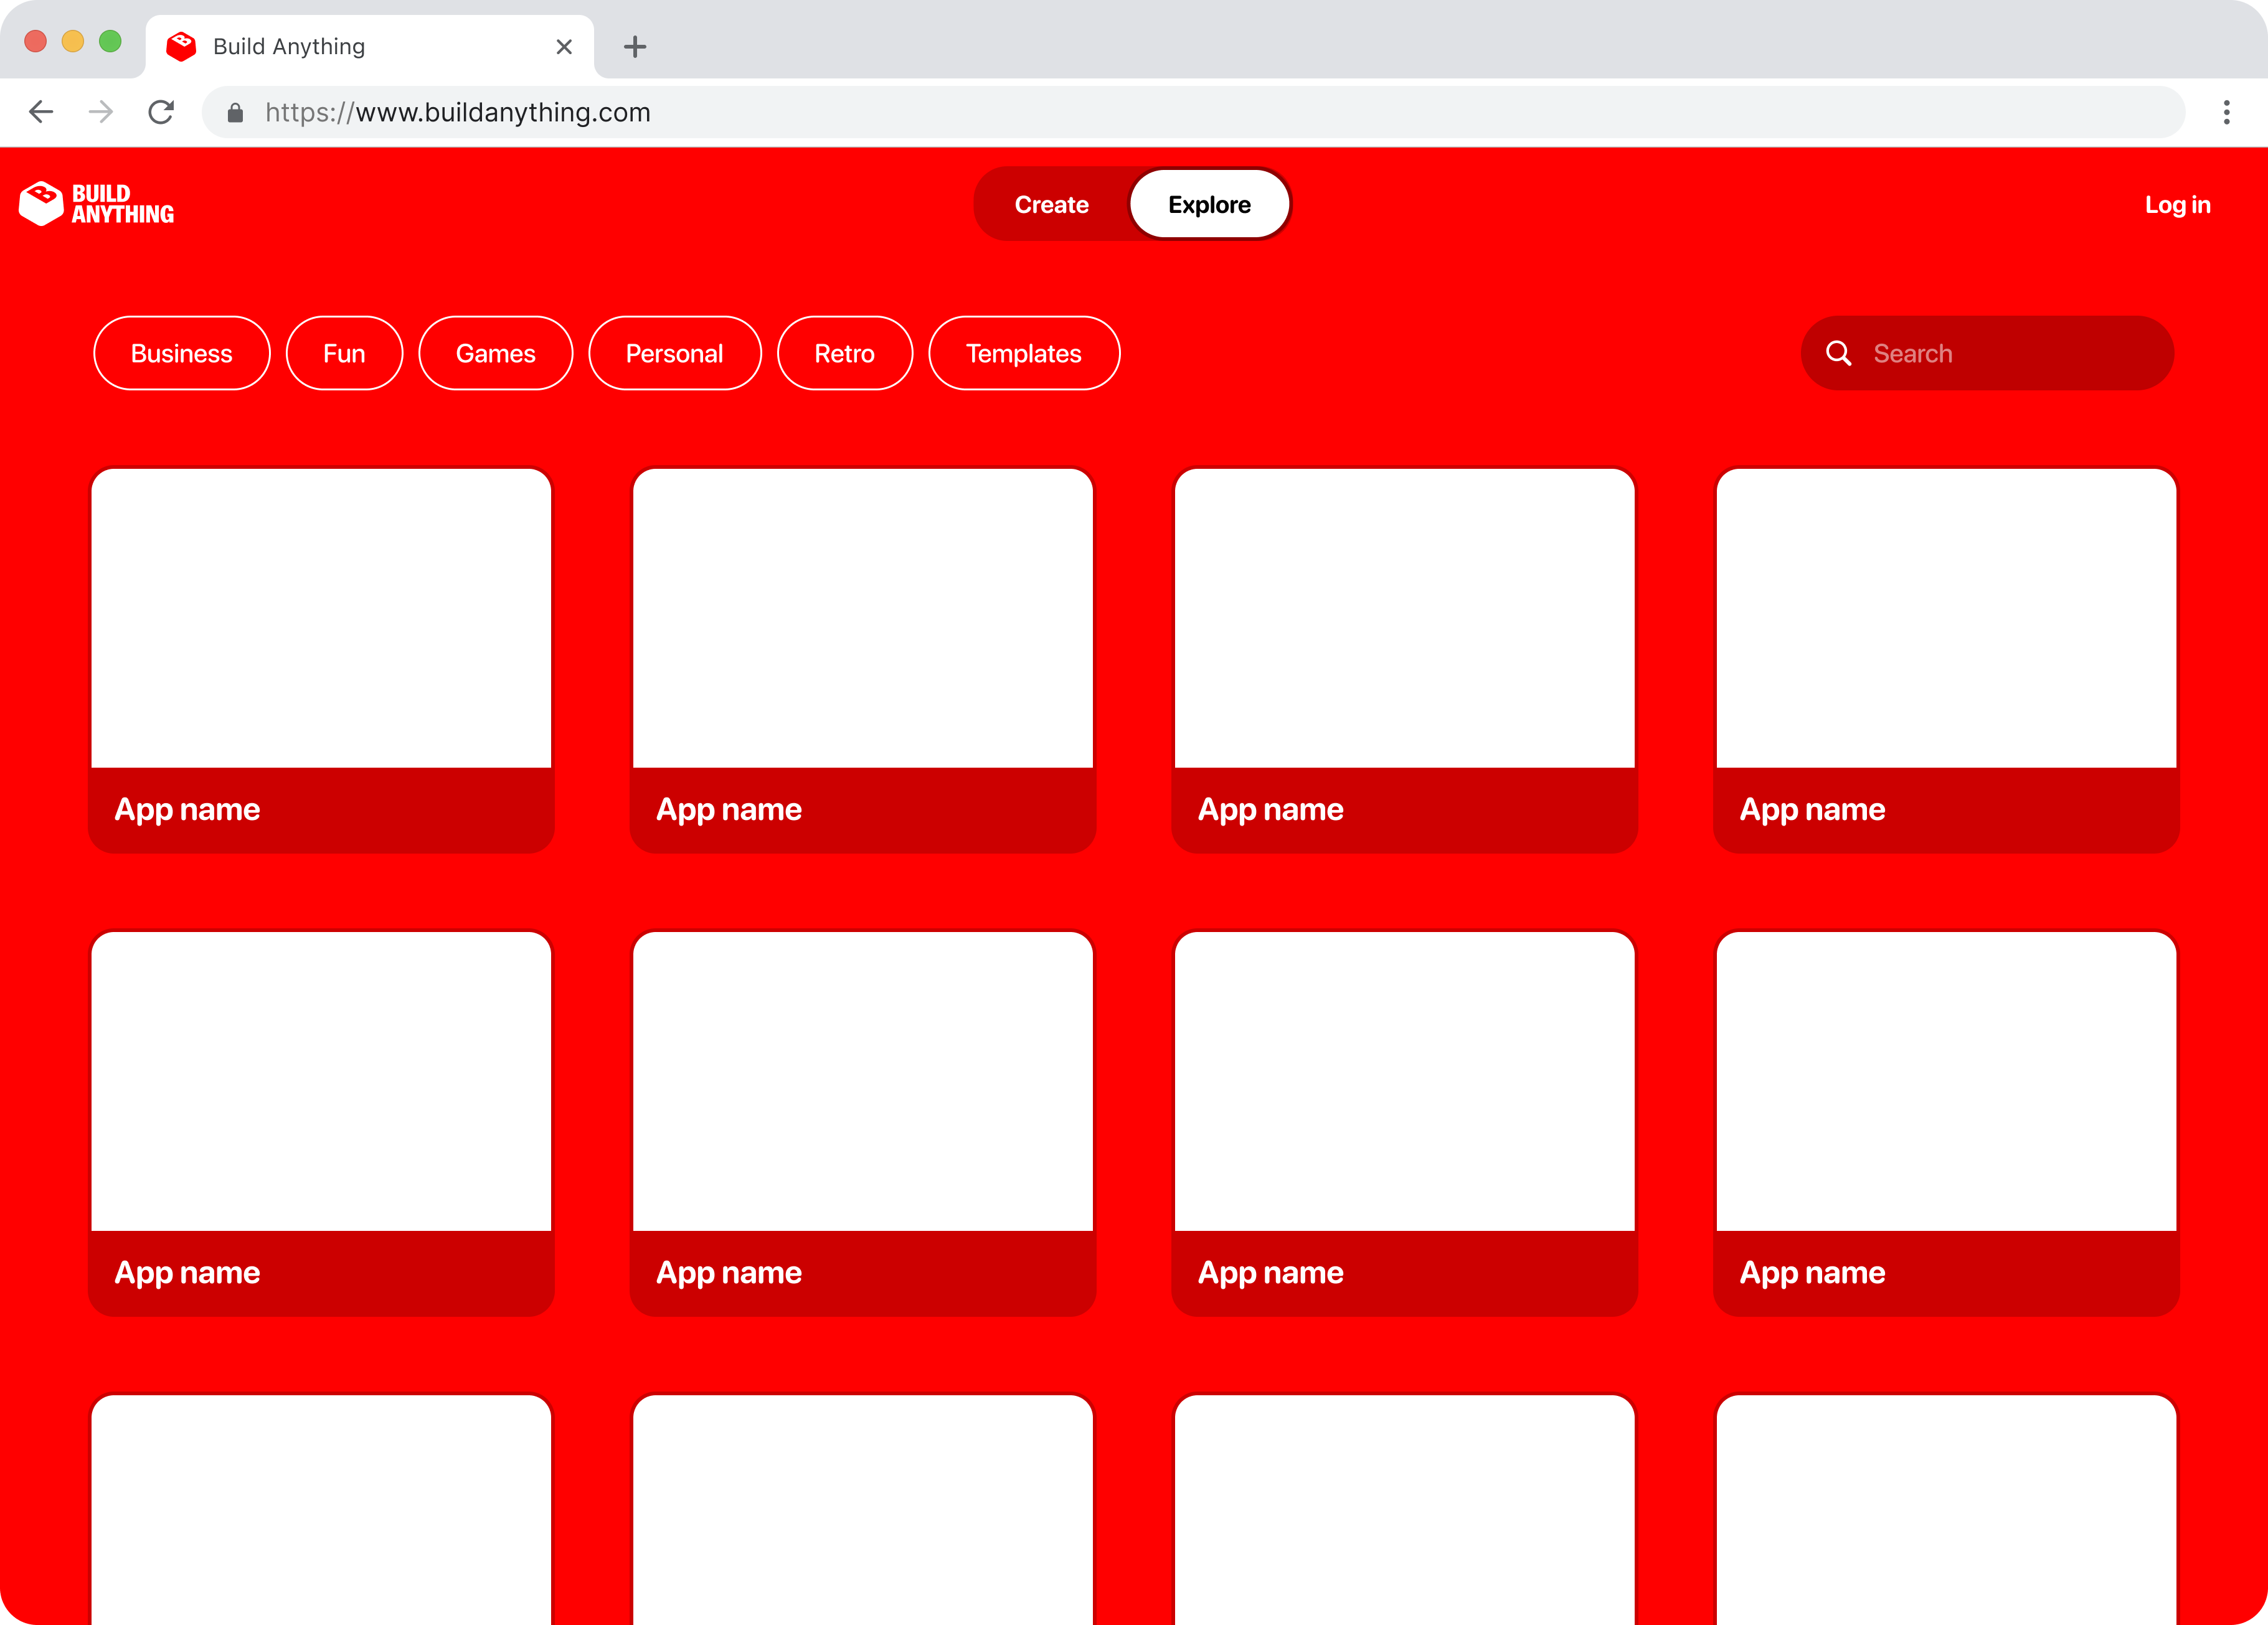Click the macOS red close window button
This screenshot has width=2268, height=1625.
click(x=35, y=41)
